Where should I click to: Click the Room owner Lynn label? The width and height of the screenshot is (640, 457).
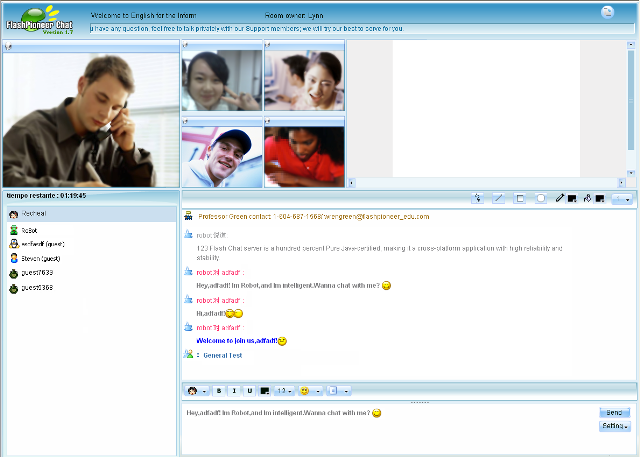pyautogui.click(x=294, y=16)
